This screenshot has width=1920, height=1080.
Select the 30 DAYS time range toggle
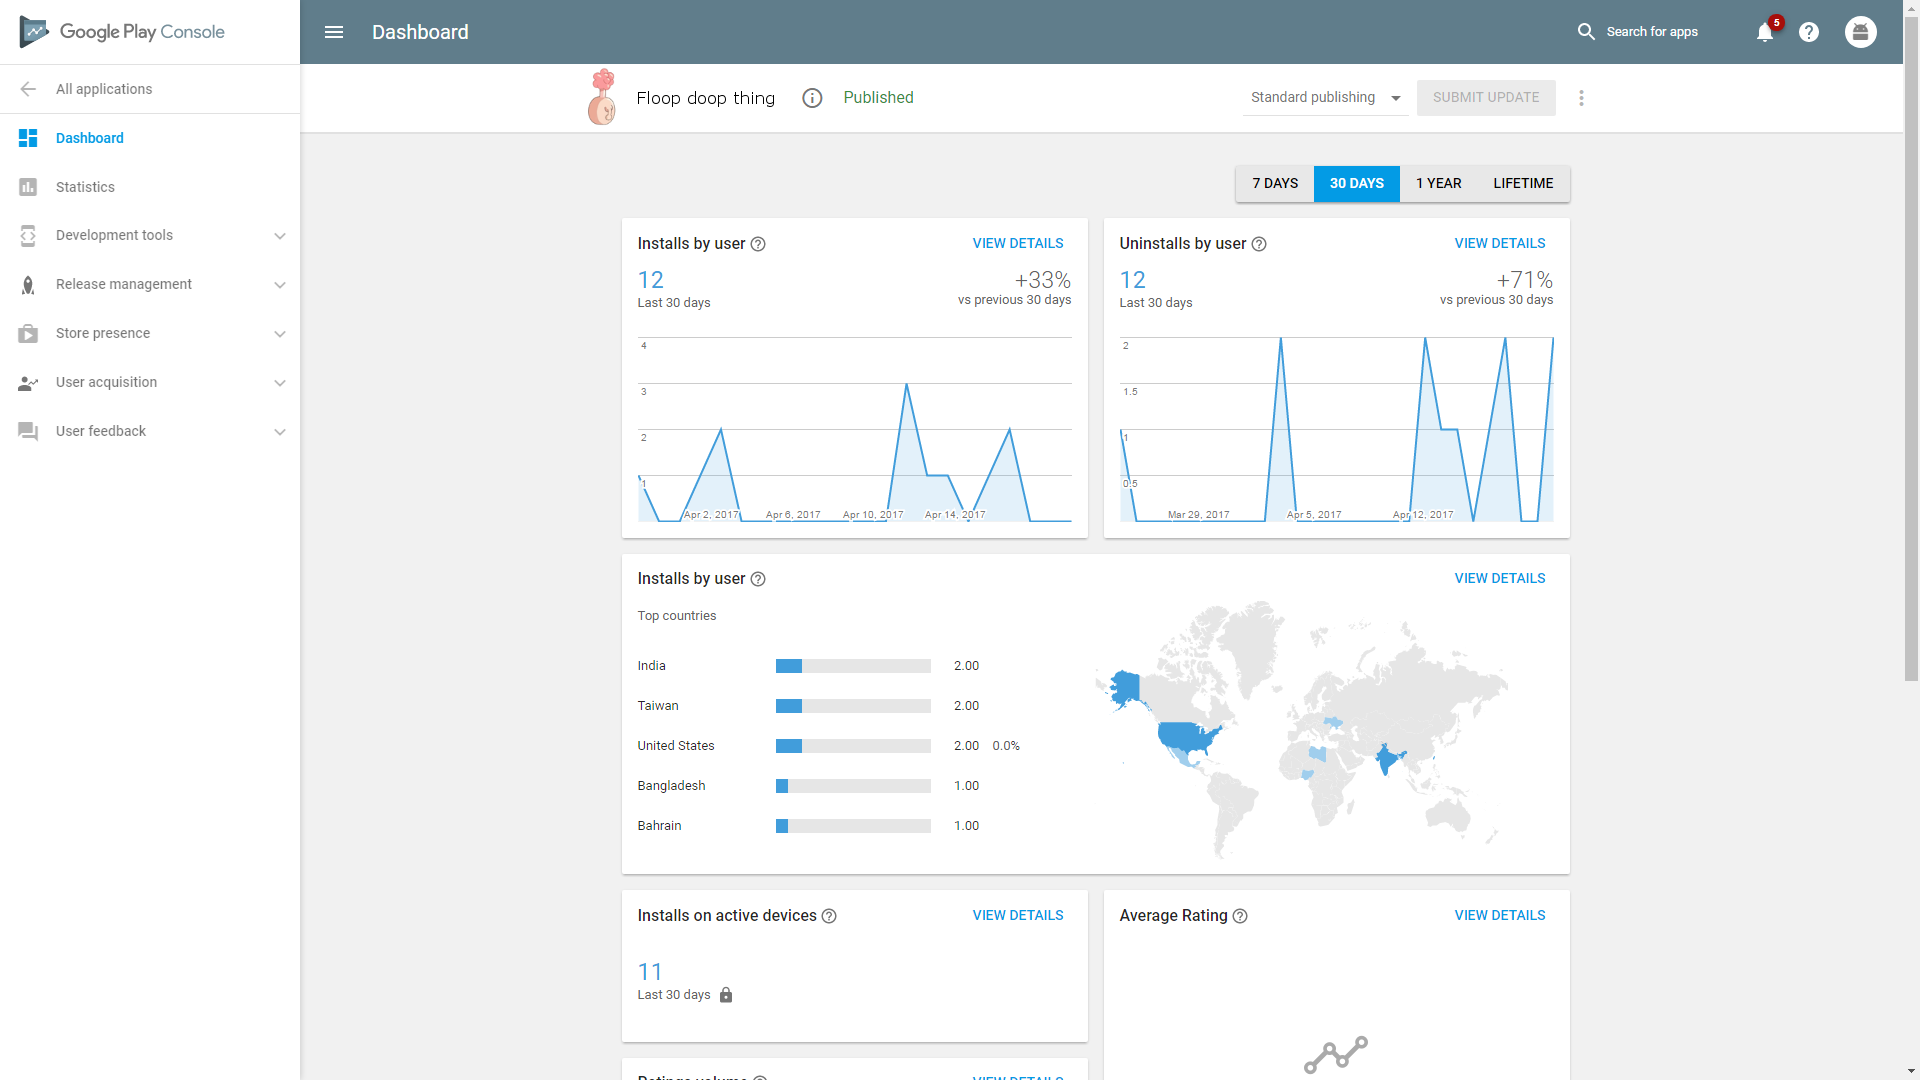(1357, 183)
